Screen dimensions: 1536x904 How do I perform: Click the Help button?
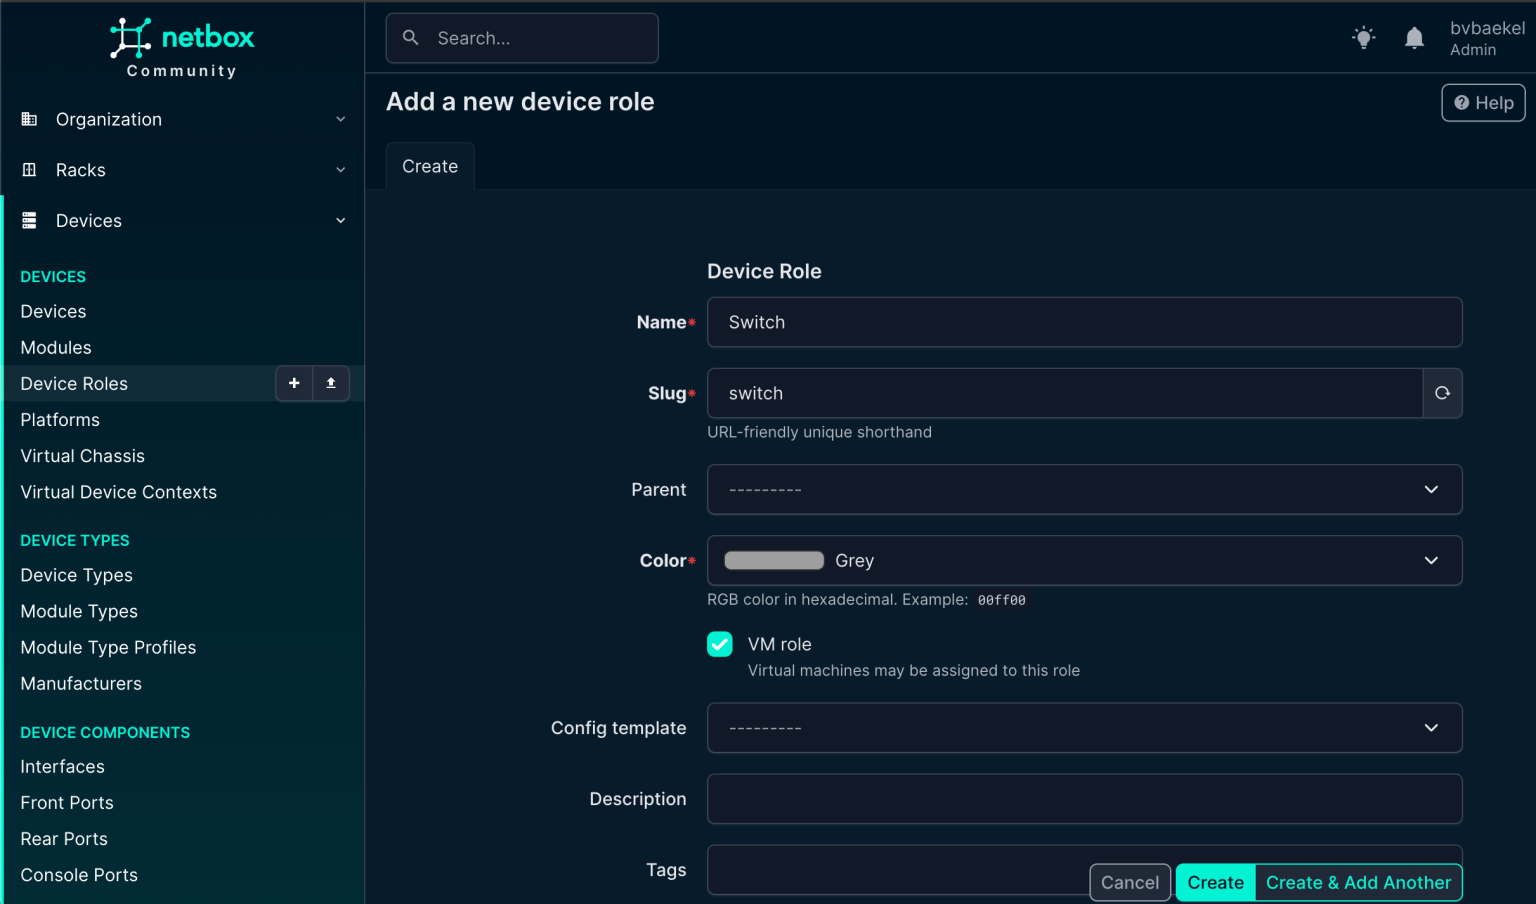pyautogui.click(x=1483, y=102)
